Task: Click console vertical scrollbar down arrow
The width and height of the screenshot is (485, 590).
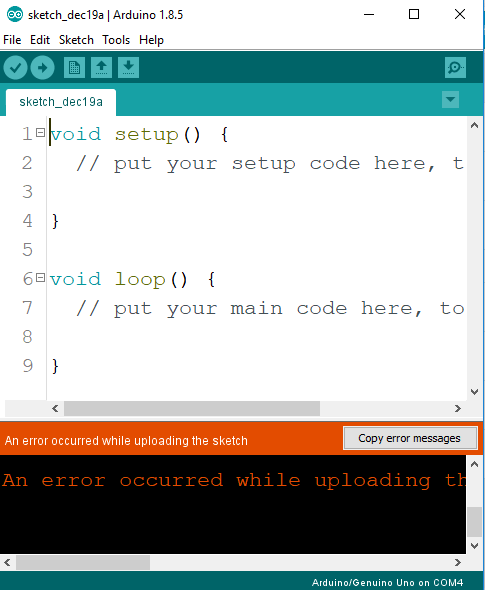Action: pos(474,546)
